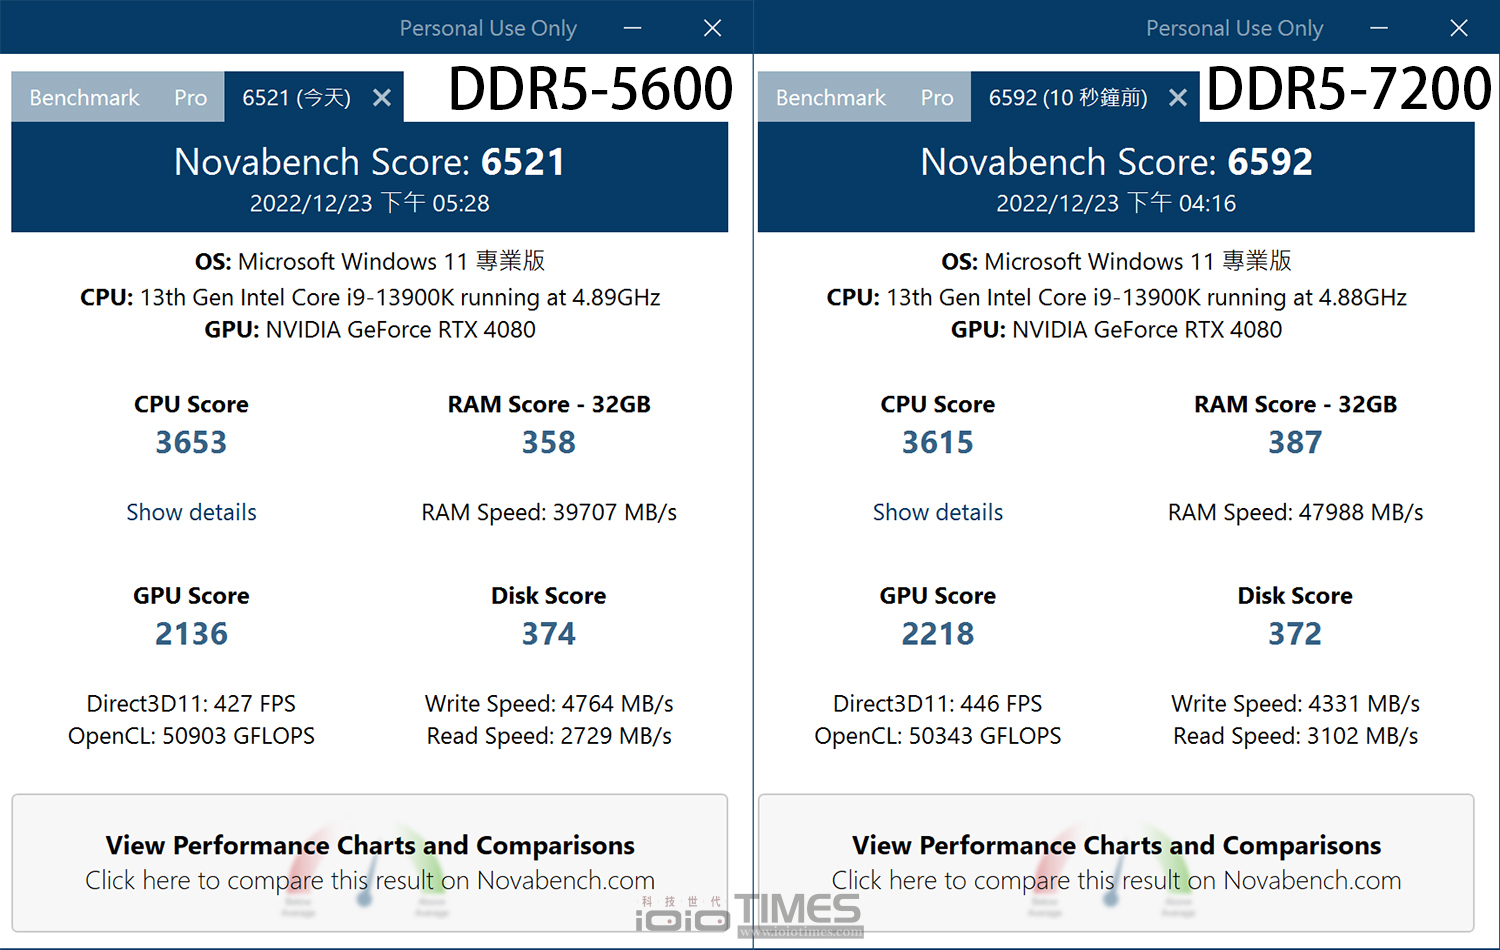The height and width of the screenshot is (950, 1500).
Task: Show CPU details under score 3653
Action: pos(191,512)
